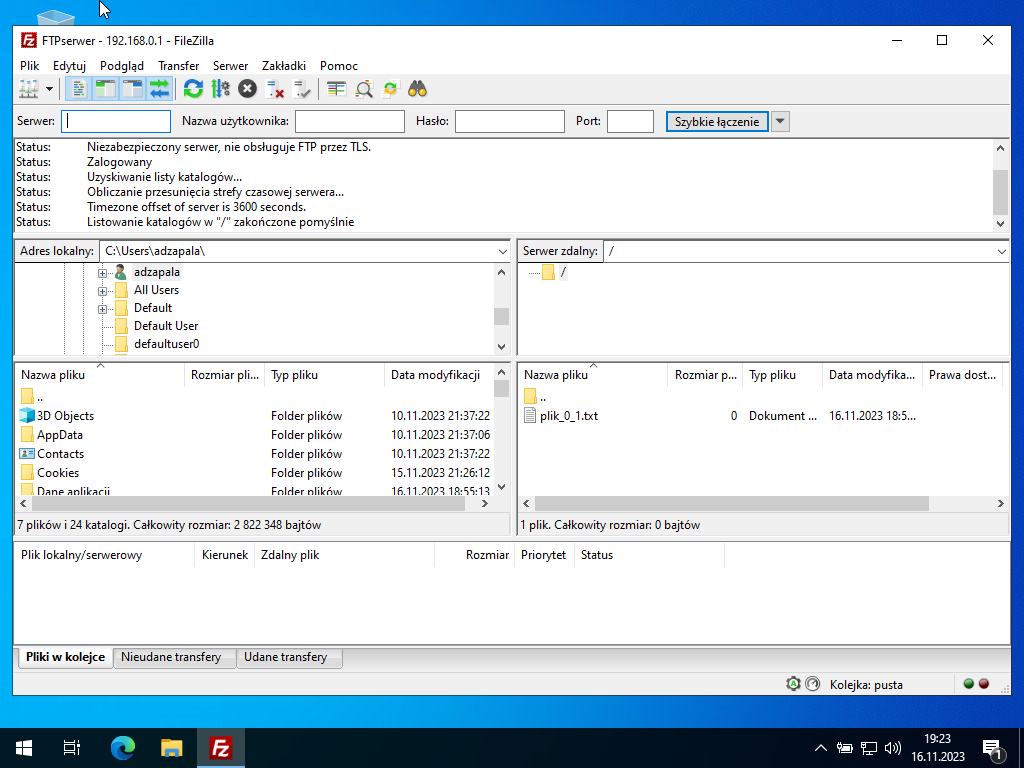Expand the Serwer zdalny path dropdown

1002,251
